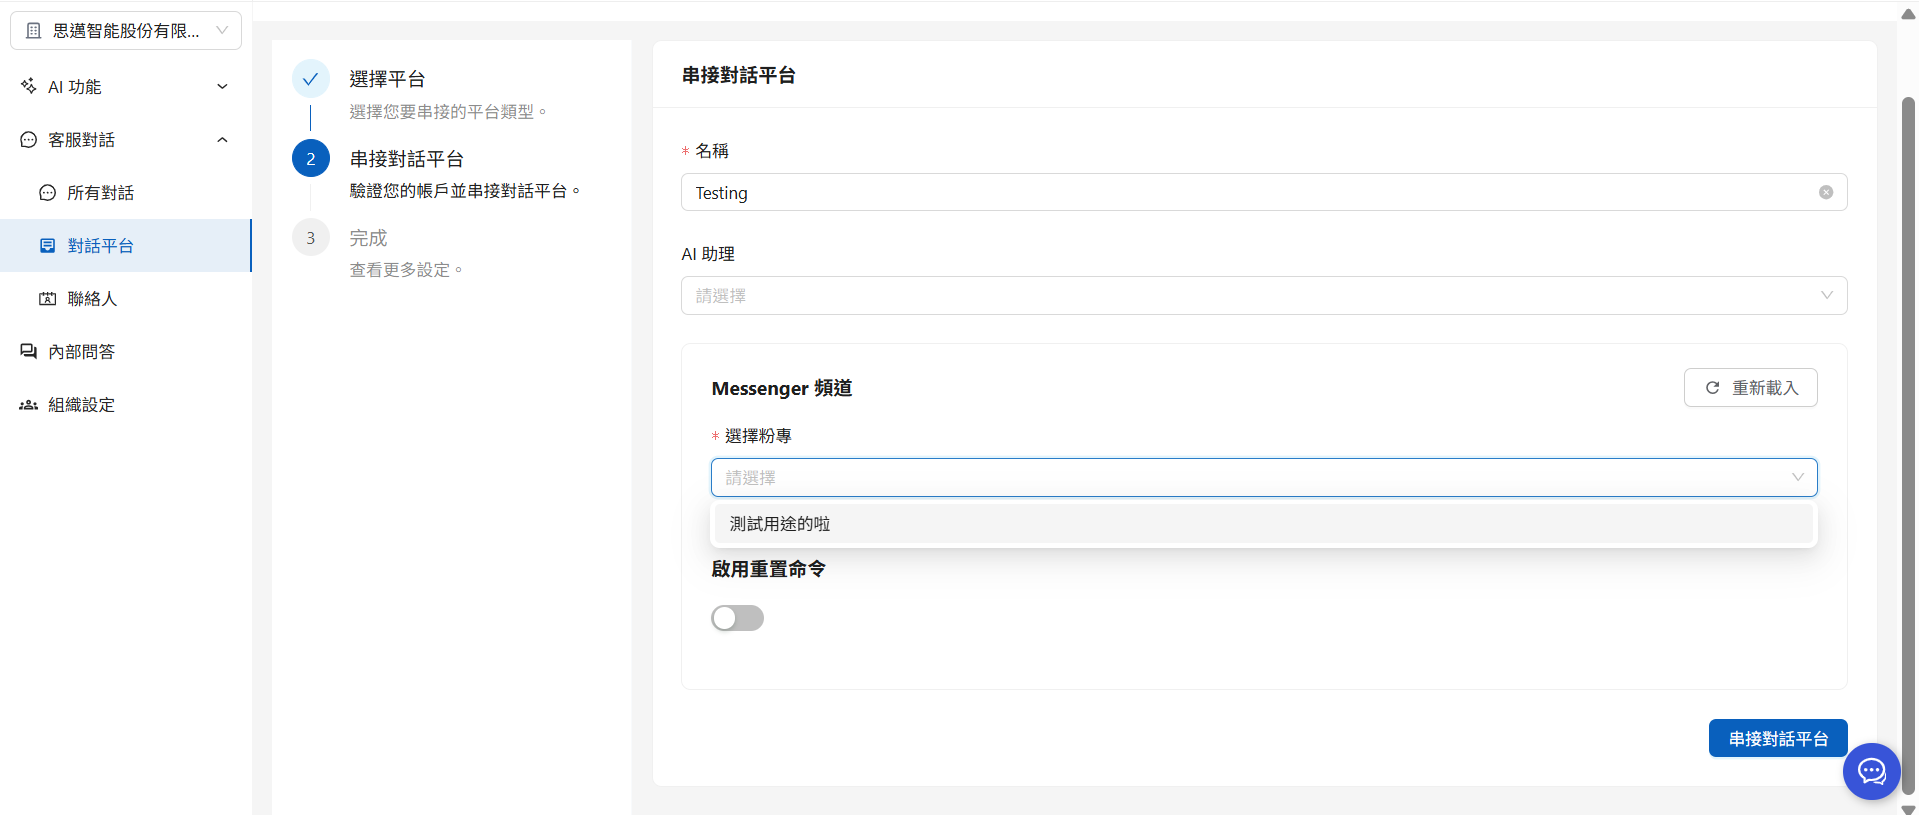Open the organization selector 思邁智能股份有限
1919x815 pixels.
(x=126, y=31)
